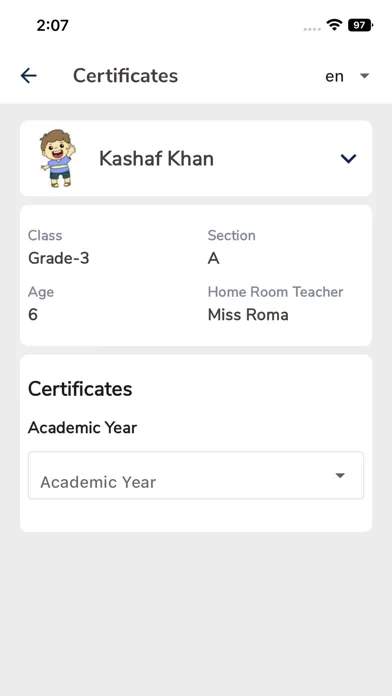Go back using the left arrow icon
The image size is (392, 696).
click(x=28, y=76)
